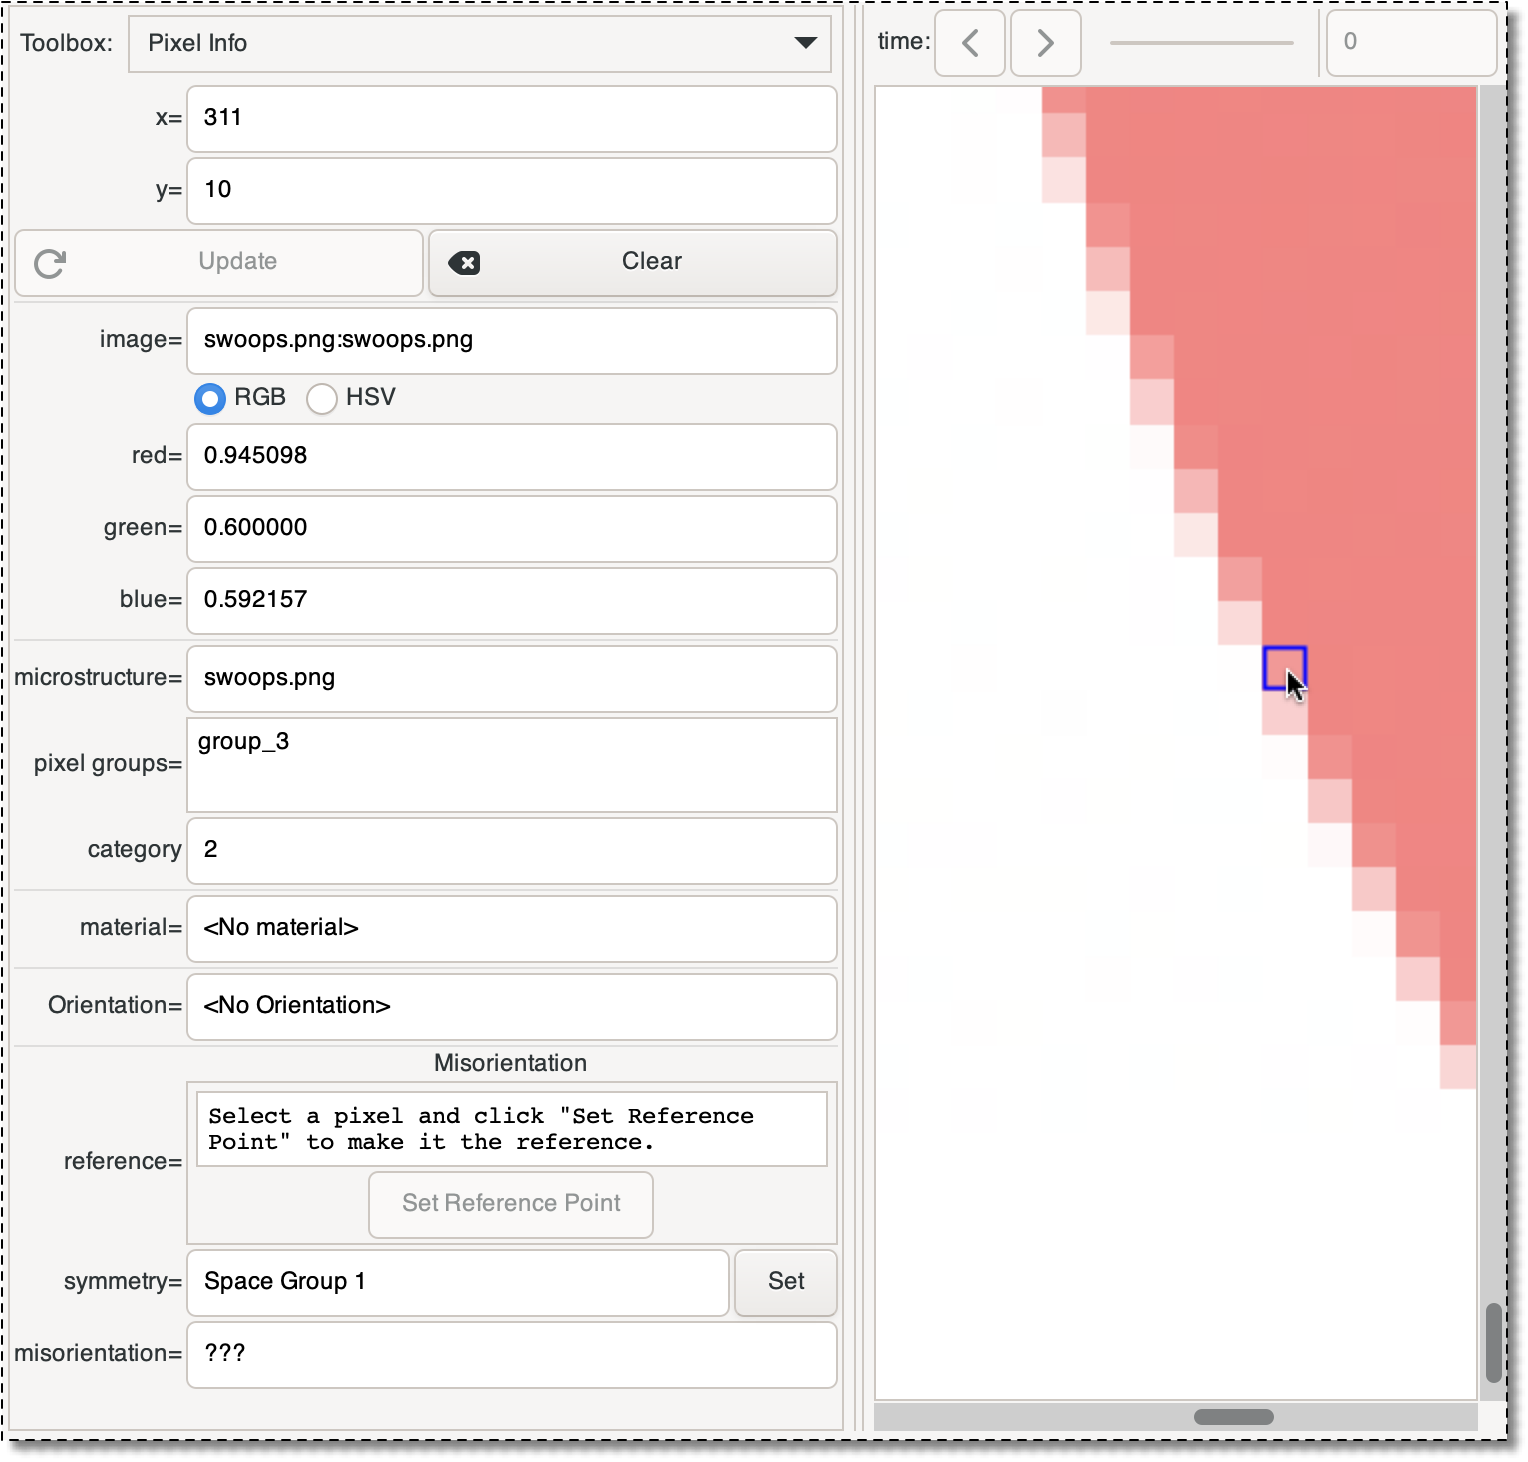Select the RGB color mode
The image size is (1528, 1462).
click(209, 398)
